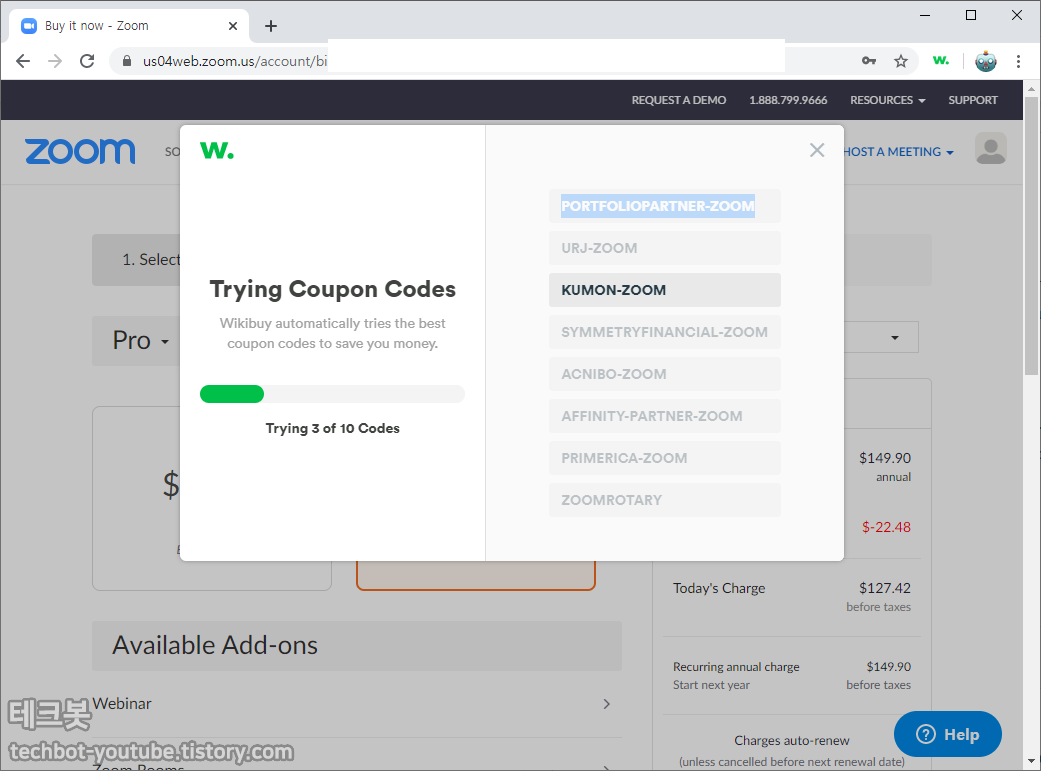This screenshot has width=1041, height=771.
Task: Go back to the previous page
Action: click(x=23, y=61)
